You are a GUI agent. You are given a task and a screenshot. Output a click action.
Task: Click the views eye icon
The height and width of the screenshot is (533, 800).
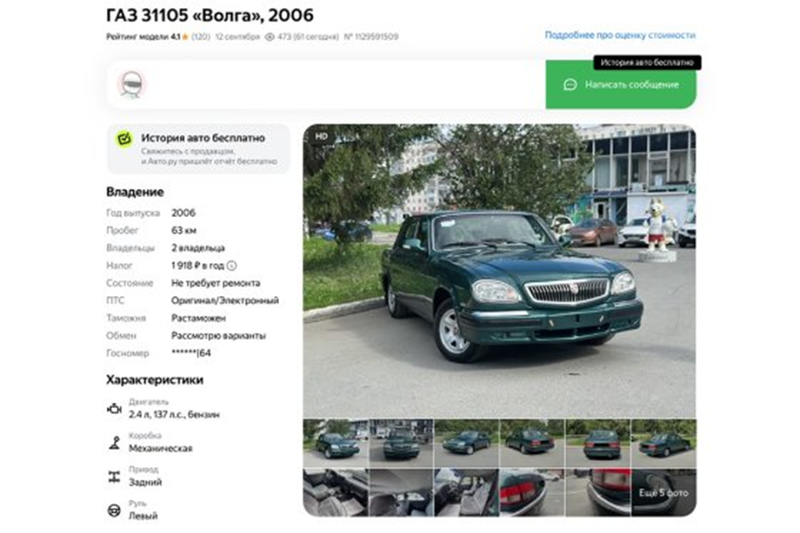coord(270,37)
